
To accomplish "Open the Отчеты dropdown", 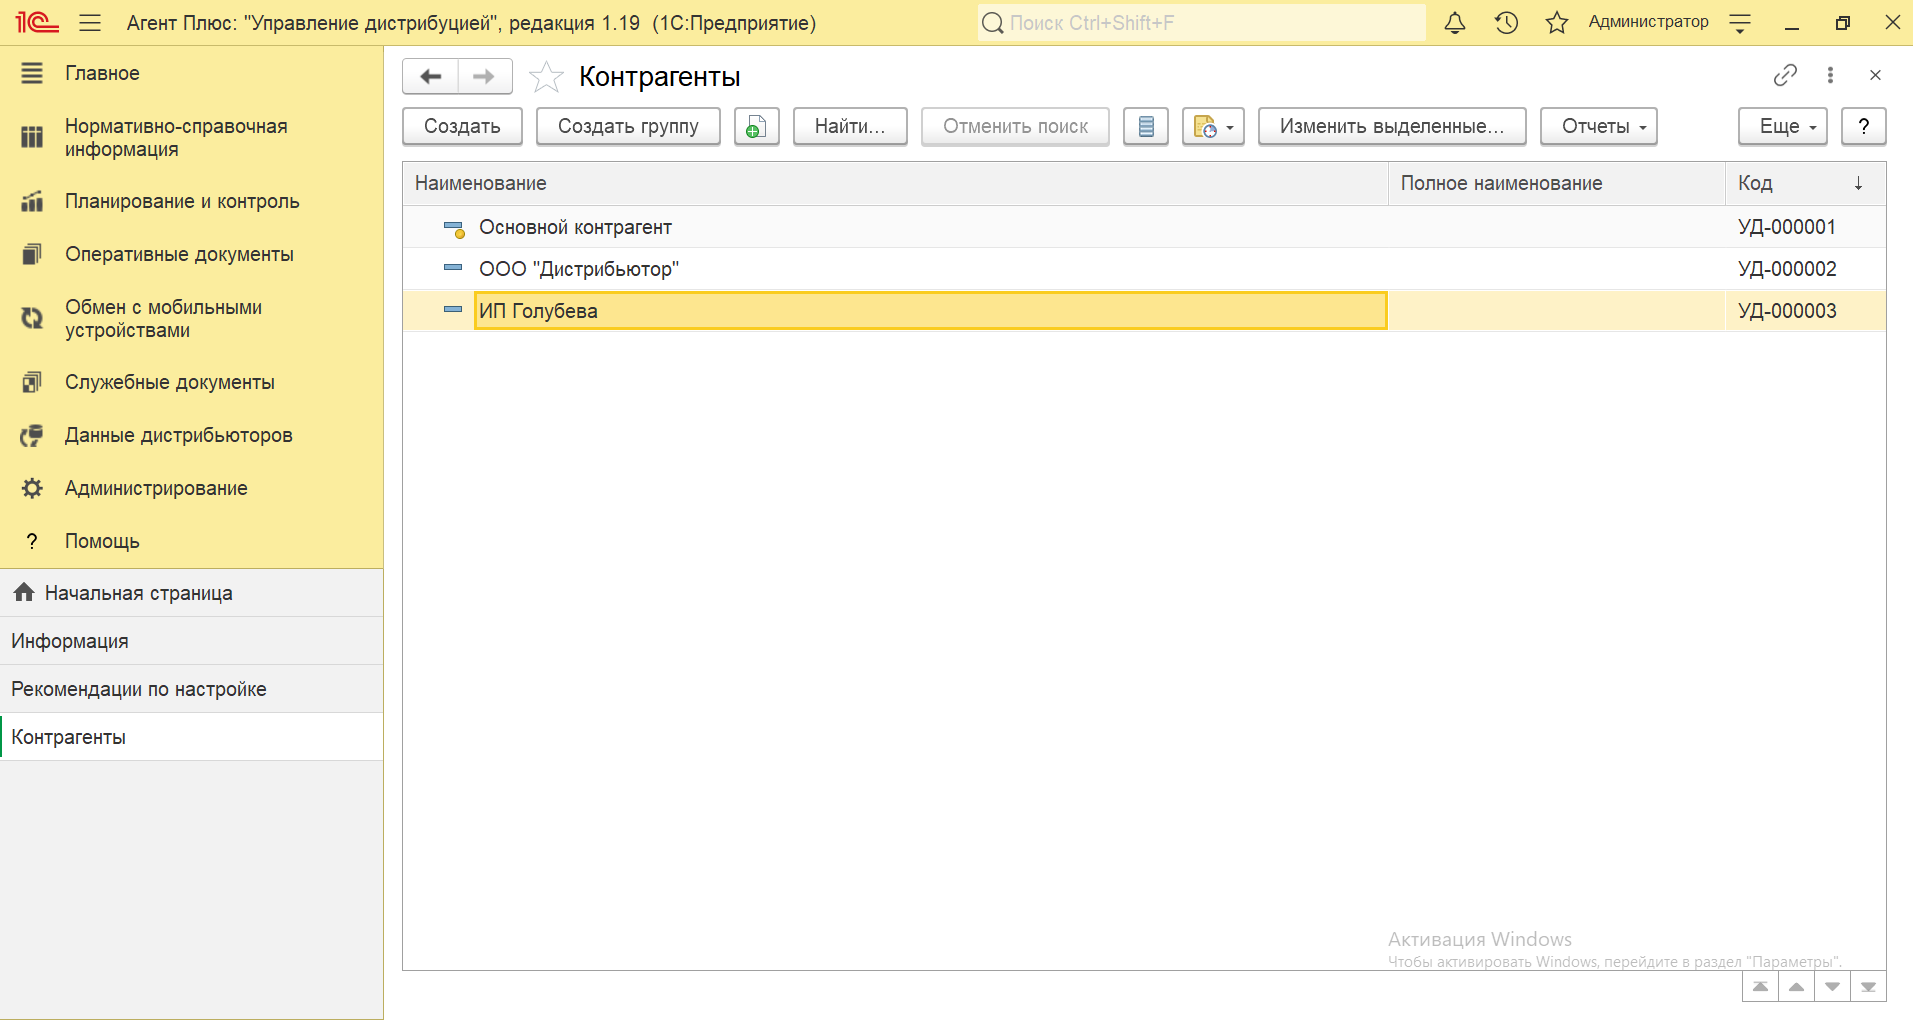I will (1599, 126).
